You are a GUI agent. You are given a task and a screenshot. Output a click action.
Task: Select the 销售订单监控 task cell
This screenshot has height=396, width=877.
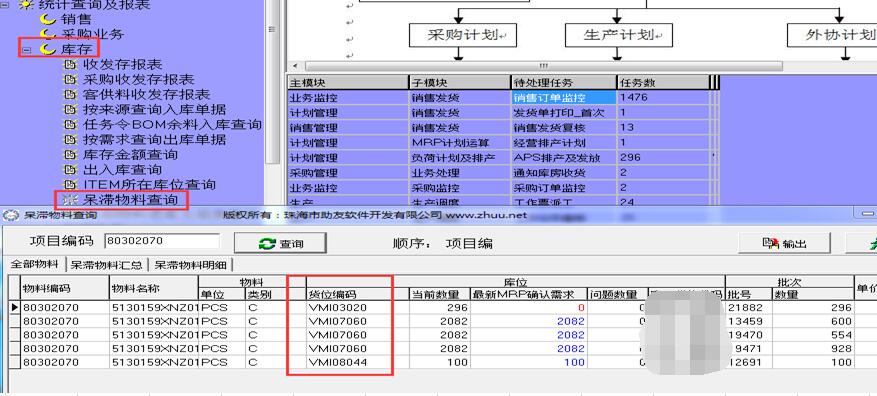tap(563, 97)
